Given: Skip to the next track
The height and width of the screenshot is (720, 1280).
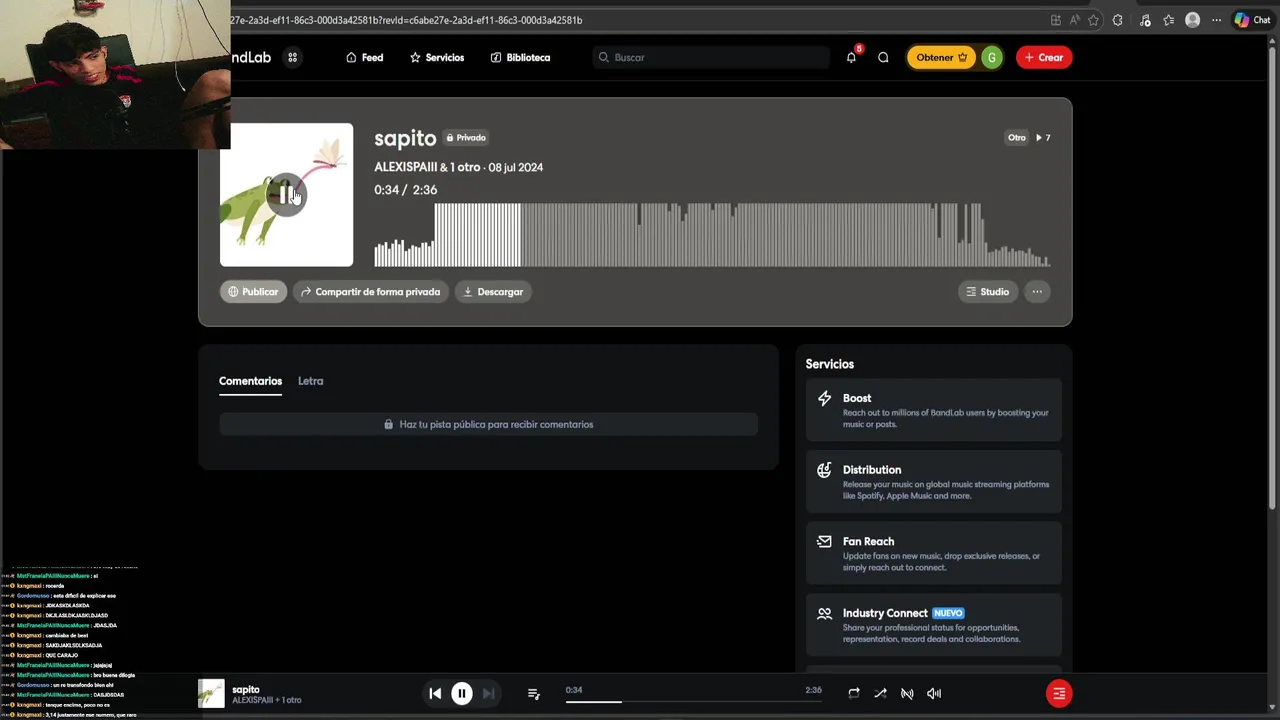Looking at the screenshot, I should coord(488,693).
